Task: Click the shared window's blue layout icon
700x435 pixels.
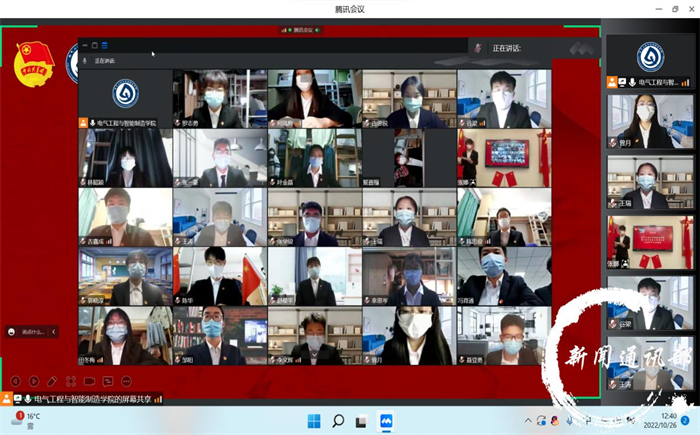Action: [x=104, y=46]
